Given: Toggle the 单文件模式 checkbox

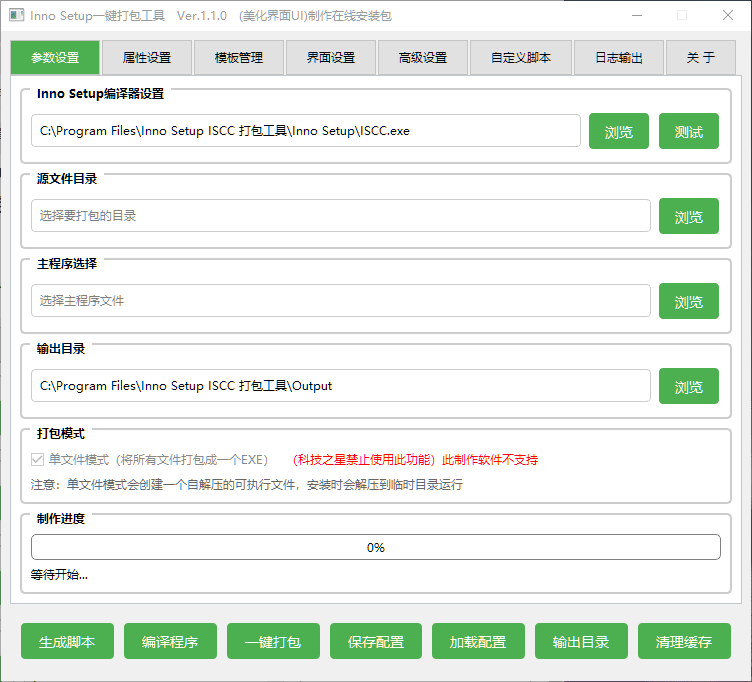Looking at the screenshot, I should [x=39, y=460].
